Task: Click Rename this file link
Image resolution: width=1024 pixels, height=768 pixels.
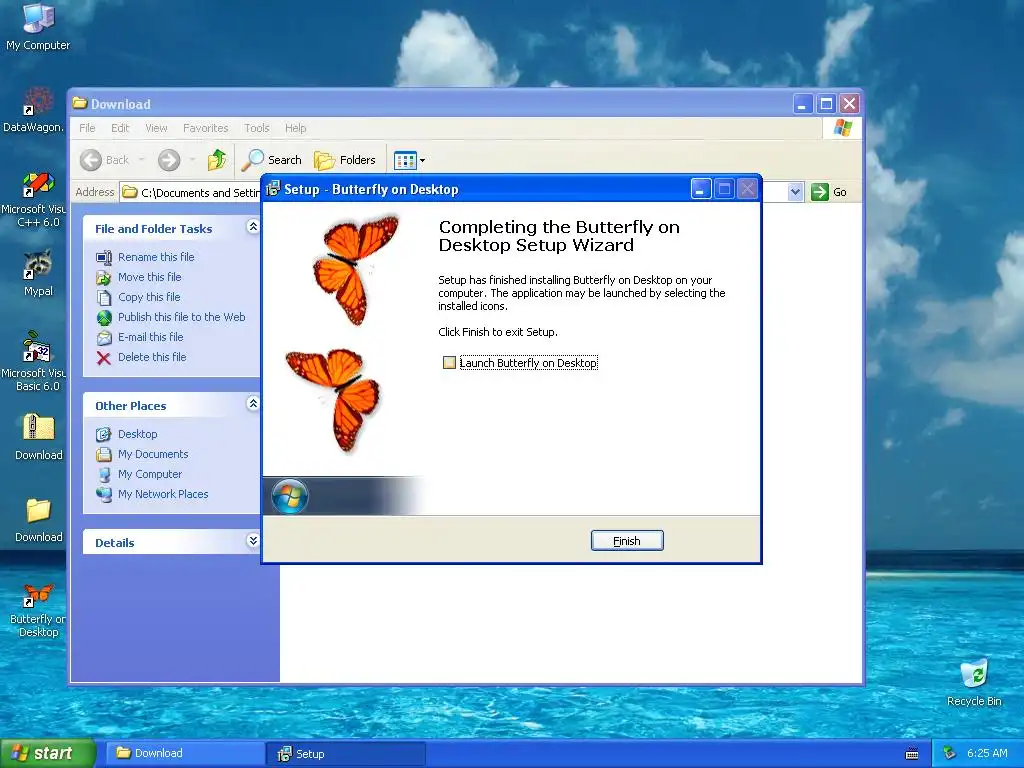Action: [156, 257]
